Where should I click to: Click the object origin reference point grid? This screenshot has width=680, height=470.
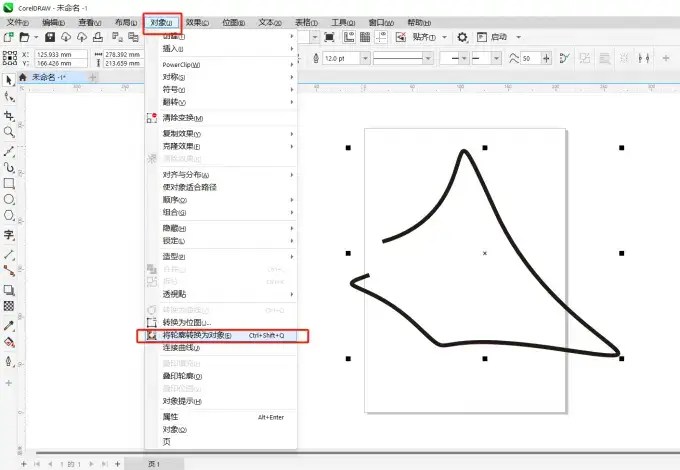[10, 58]
